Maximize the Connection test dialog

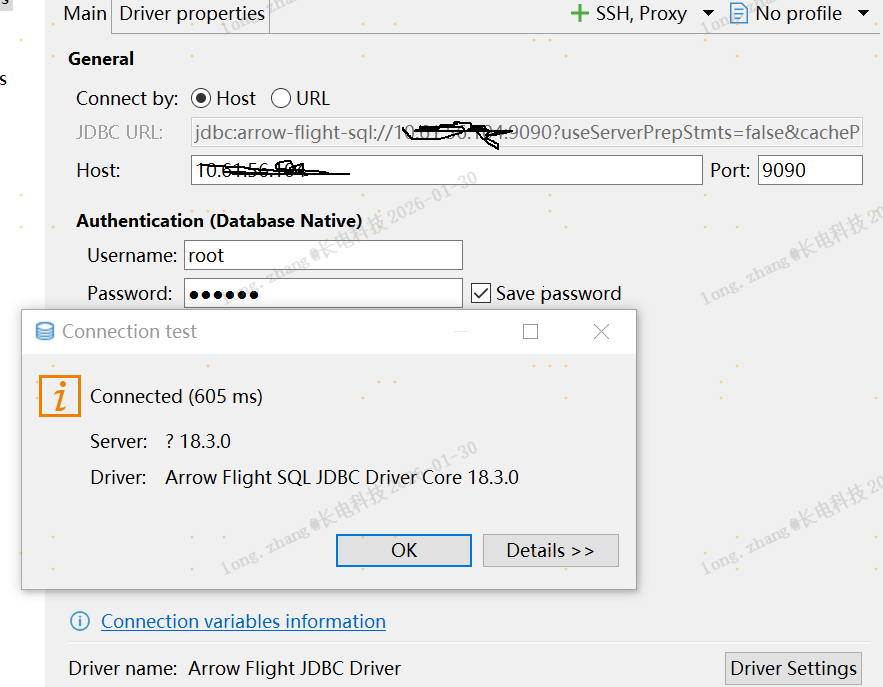click(x=531, y=332)
